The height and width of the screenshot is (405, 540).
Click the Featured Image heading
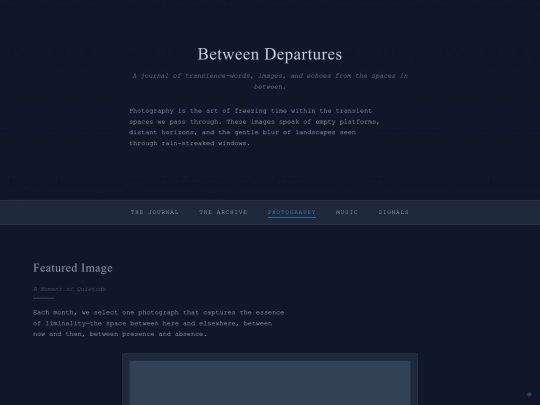[73, 268]
